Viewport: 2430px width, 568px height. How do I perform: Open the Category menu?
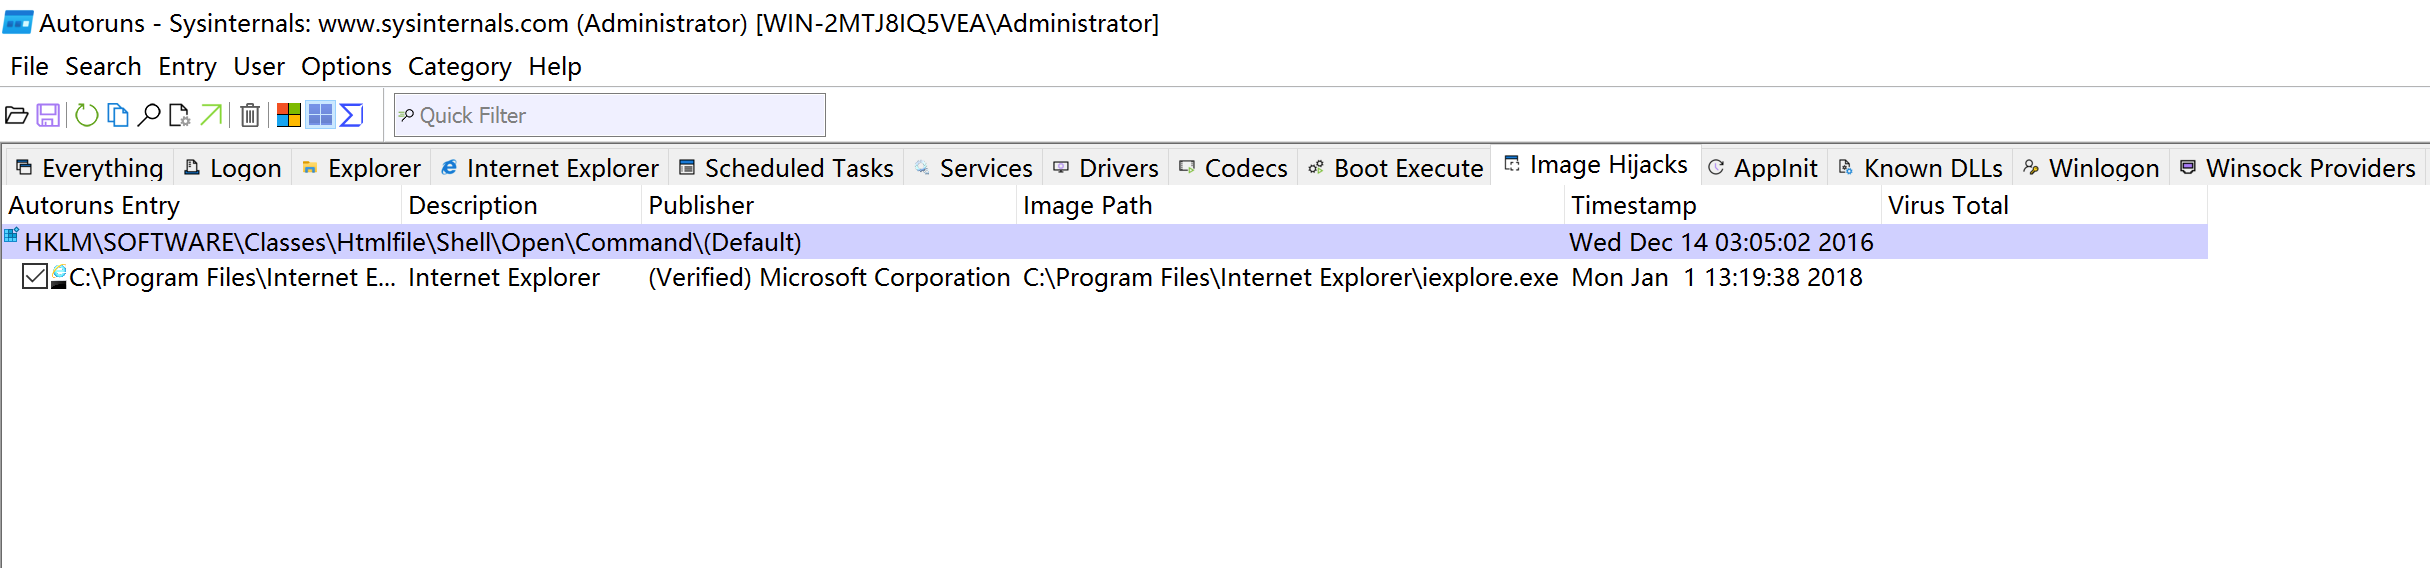click(459, 67)
